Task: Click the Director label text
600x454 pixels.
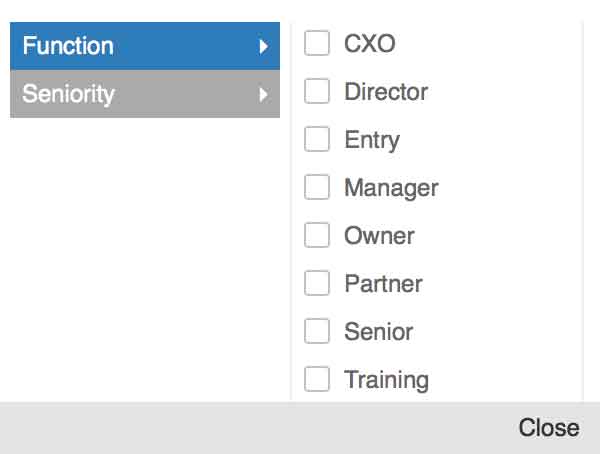Action: coord(386,92)
